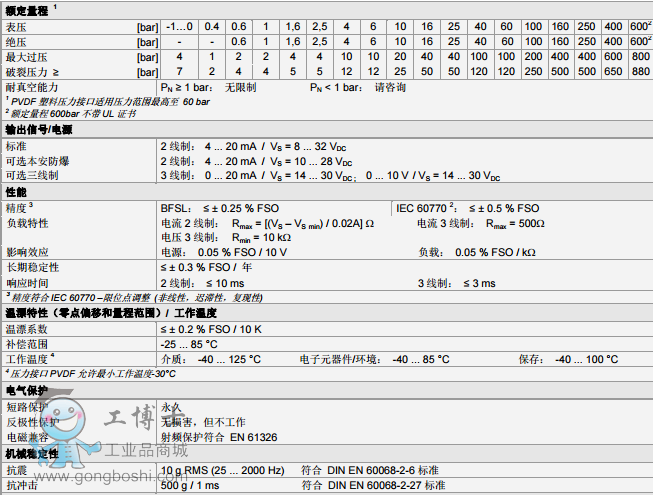Select the 表压 row label
Screen dimensions: 653x495
16,27
